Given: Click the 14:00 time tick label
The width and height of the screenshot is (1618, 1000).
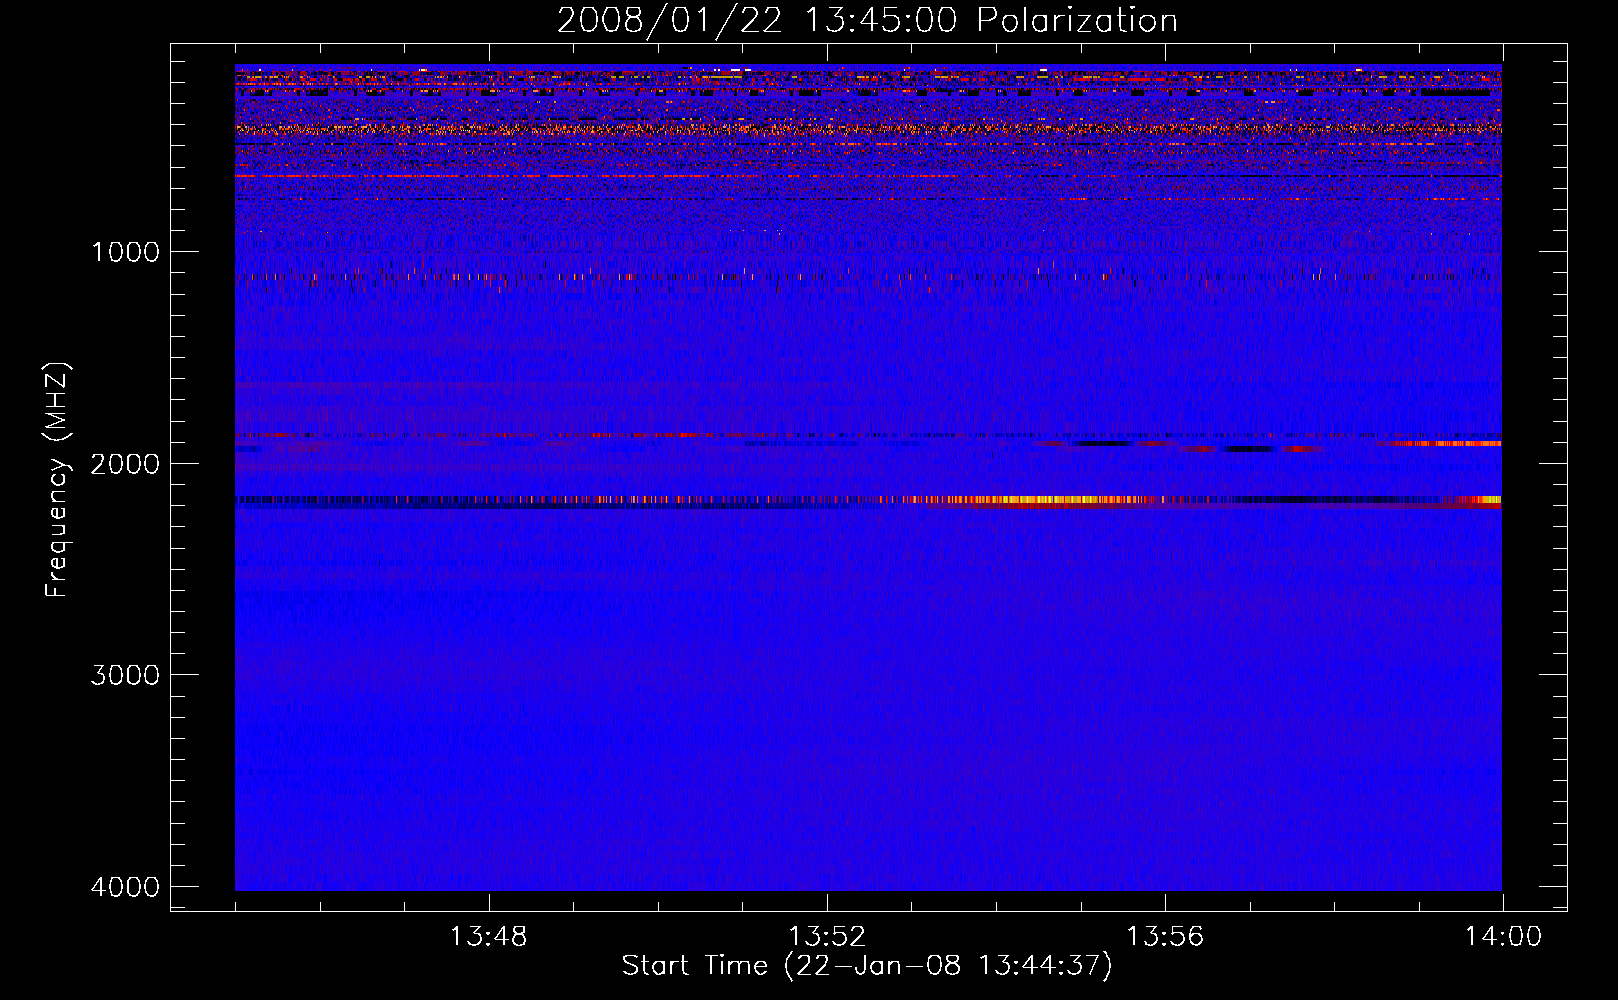Looking at the screenshot, I should (1503, 937).
